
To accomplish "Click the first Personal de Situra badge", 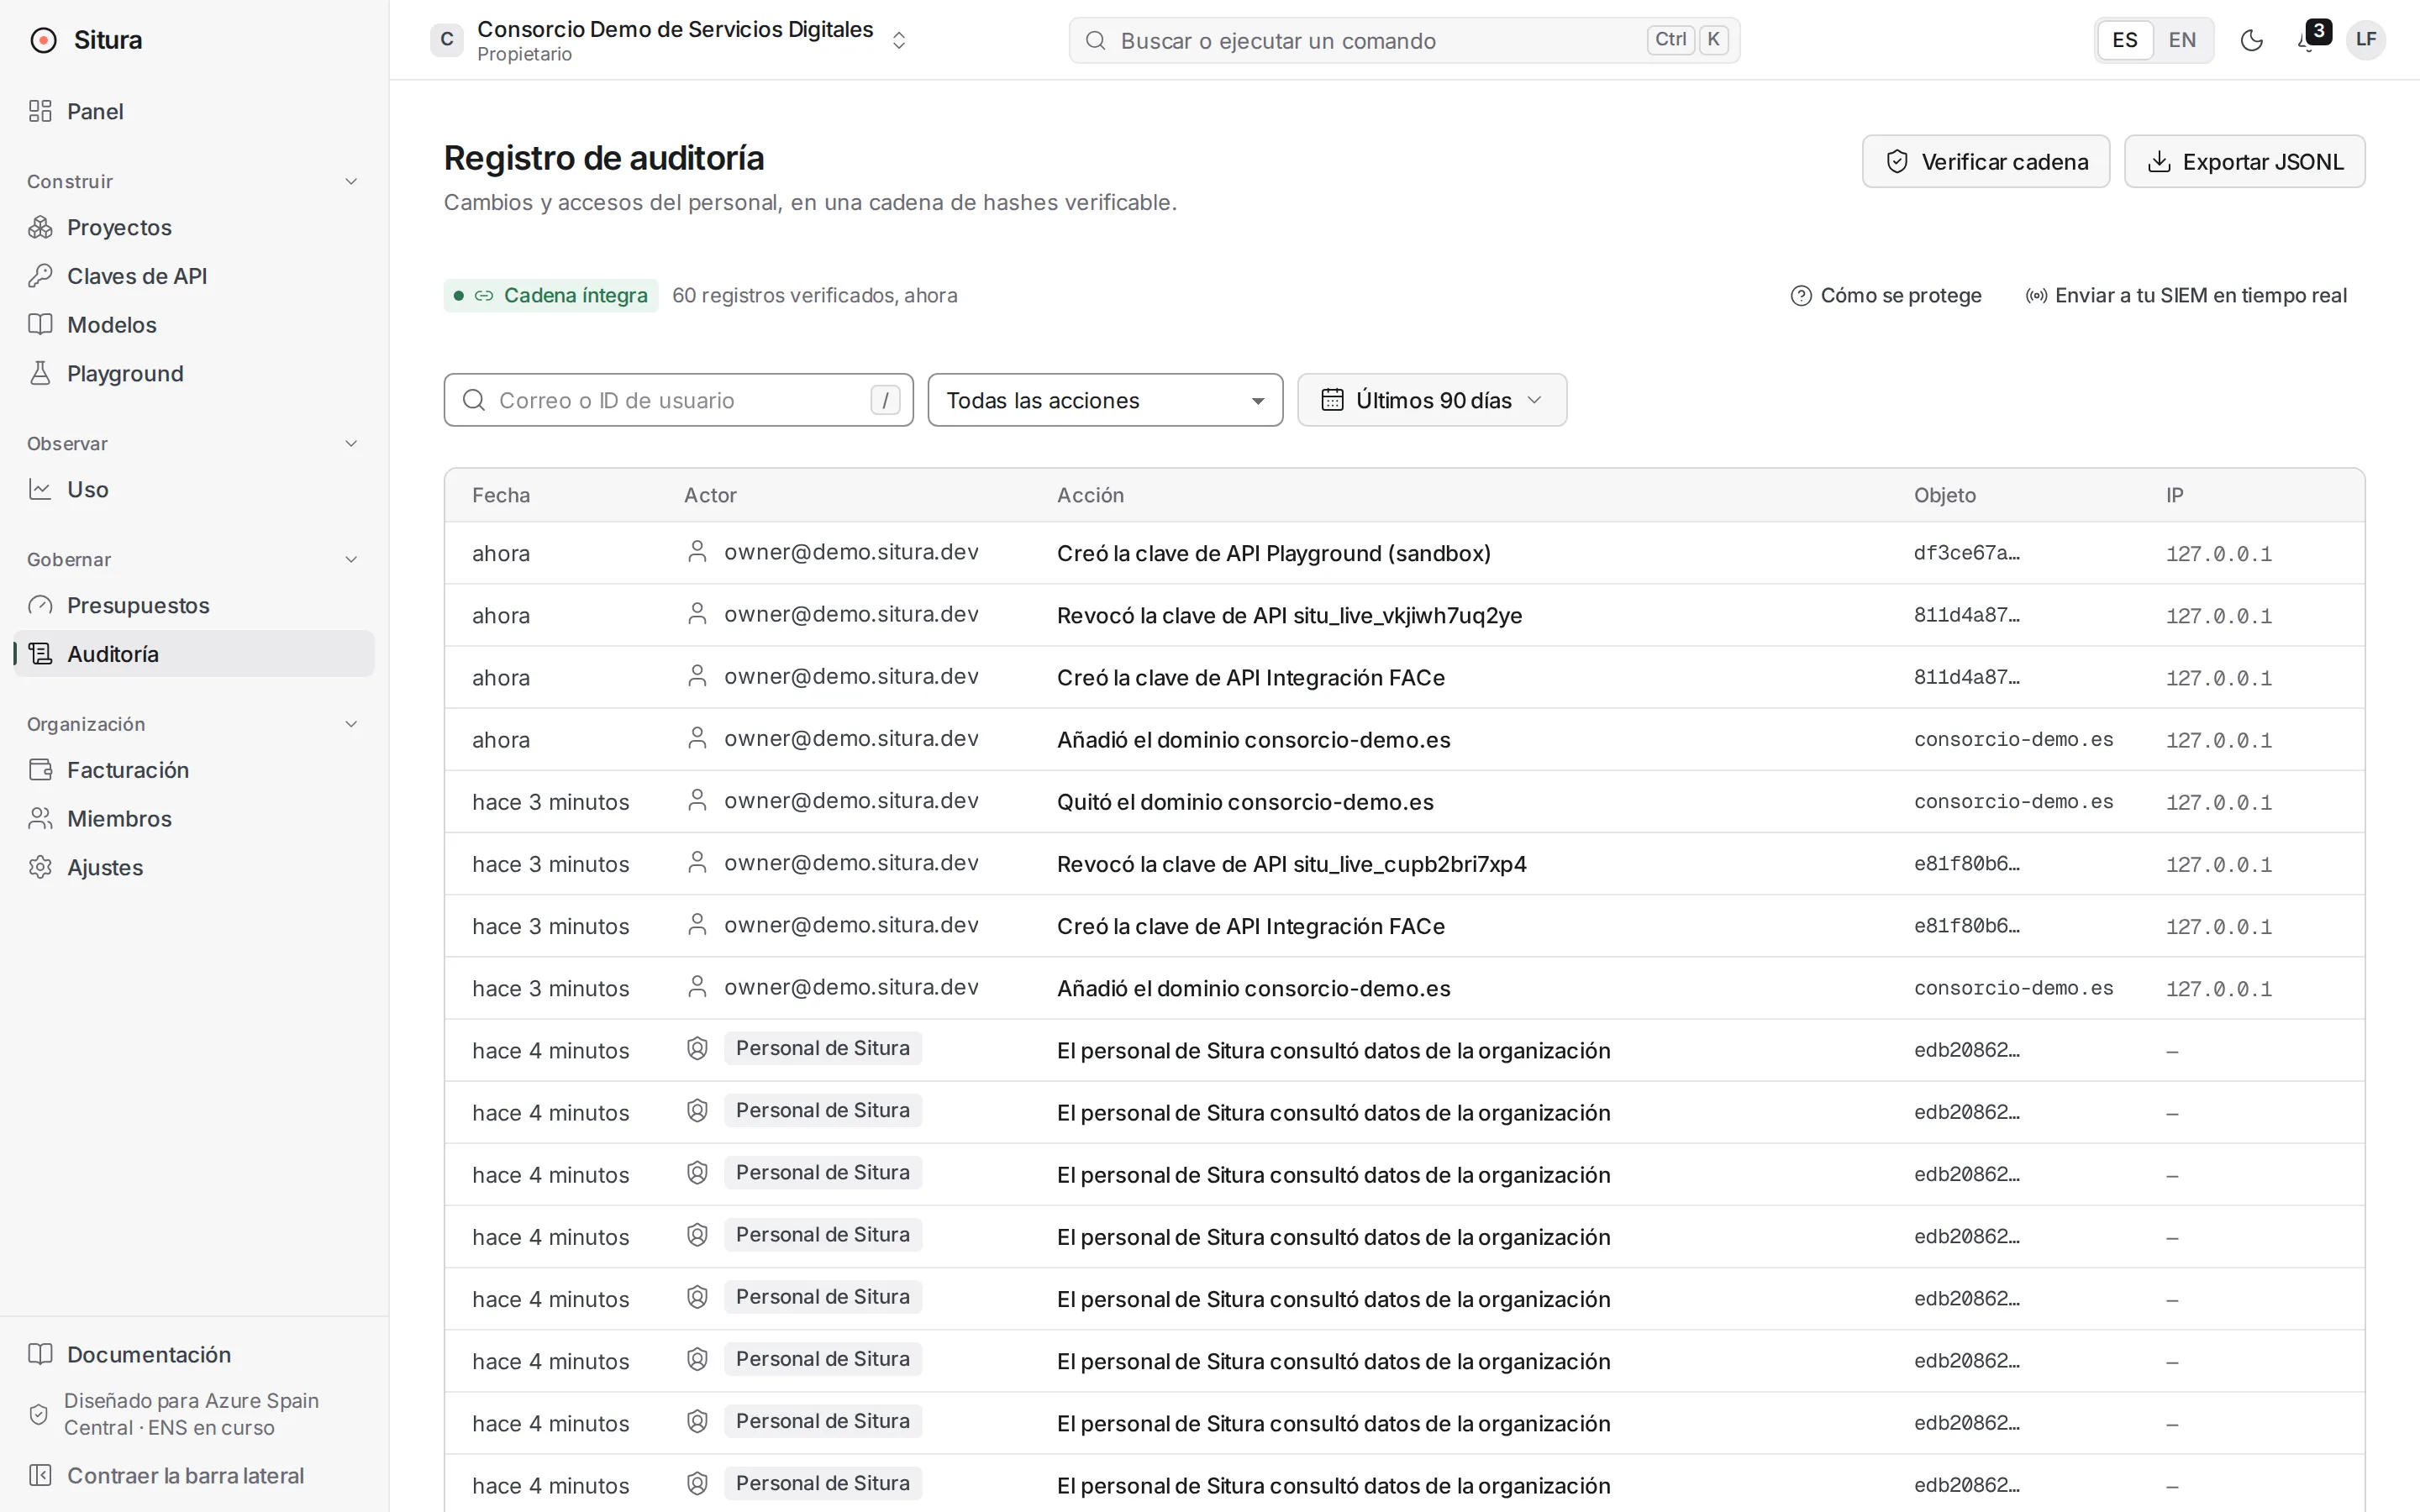I will (x=823, y=1048).
